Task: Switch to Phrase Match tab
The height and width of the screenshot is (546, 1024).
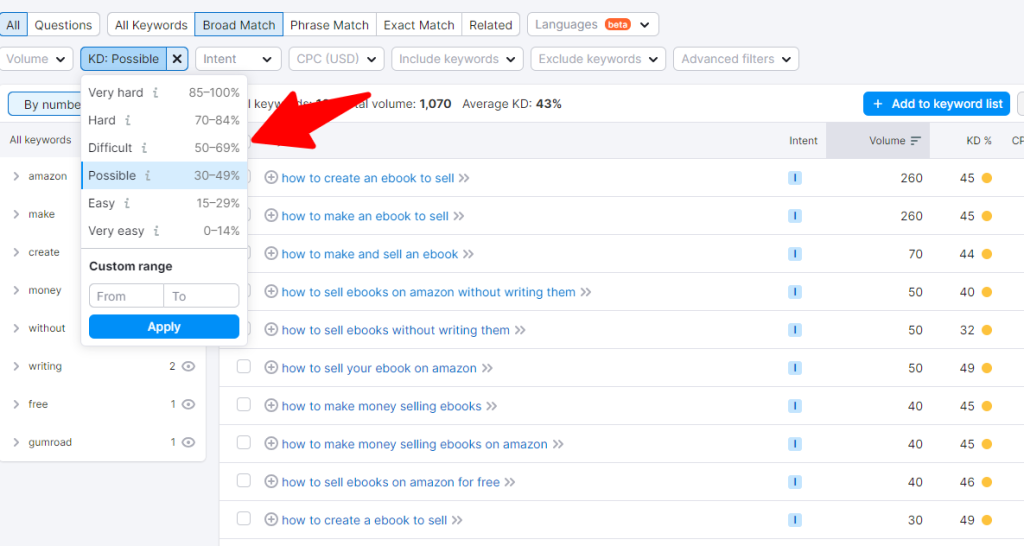Action: tap(329, 25)
